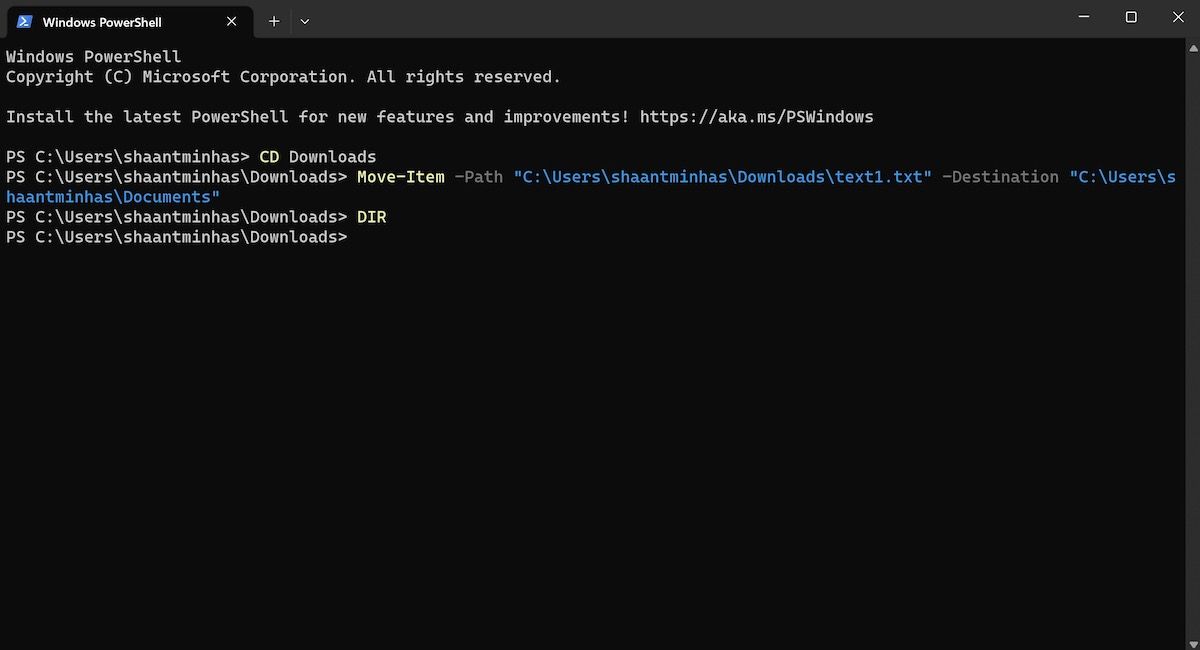The width and height of the screenshot is (1200, 650).
Task: Click the CD Downloads command text
Action: pyautogui.click(x=316, y=156)
